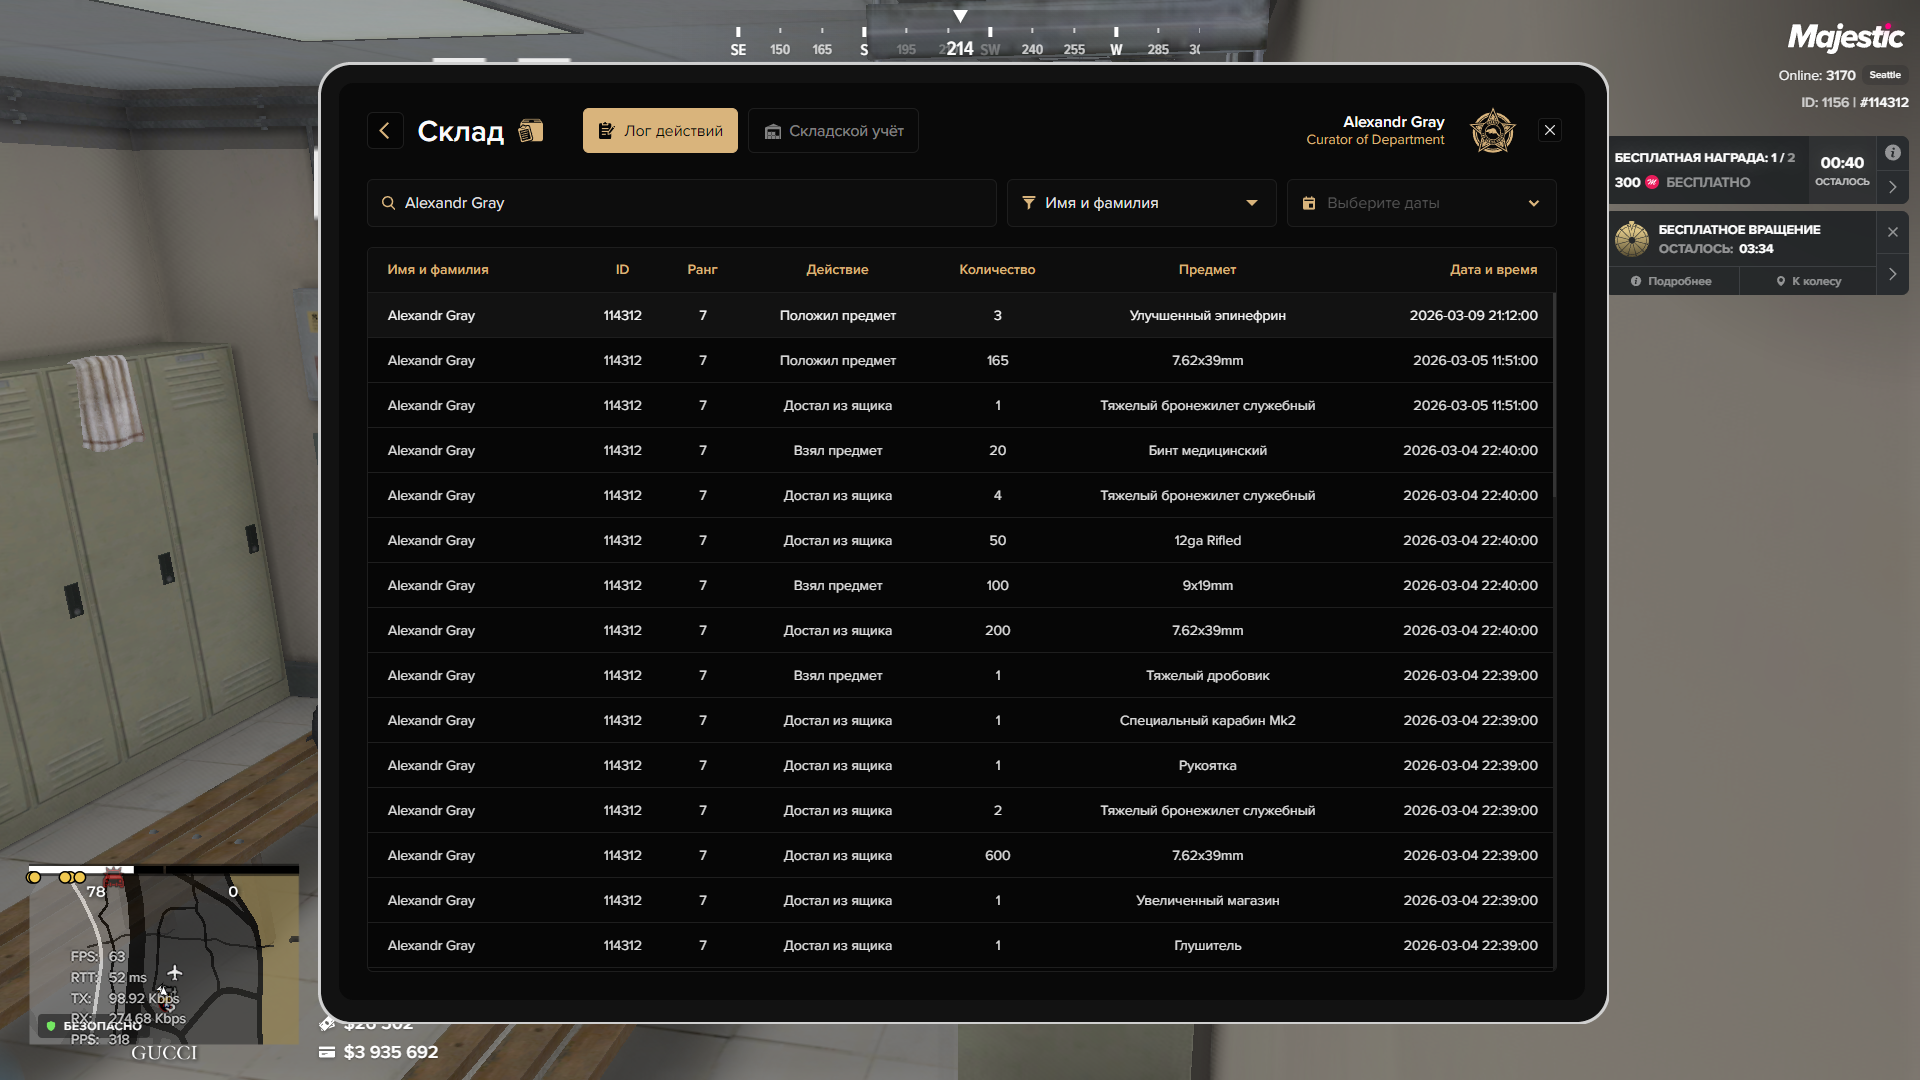The width and height of the screenshot is (1920, 1080).
Task: Click the back arrow next to Склад
Action: [x=385, y=131]
